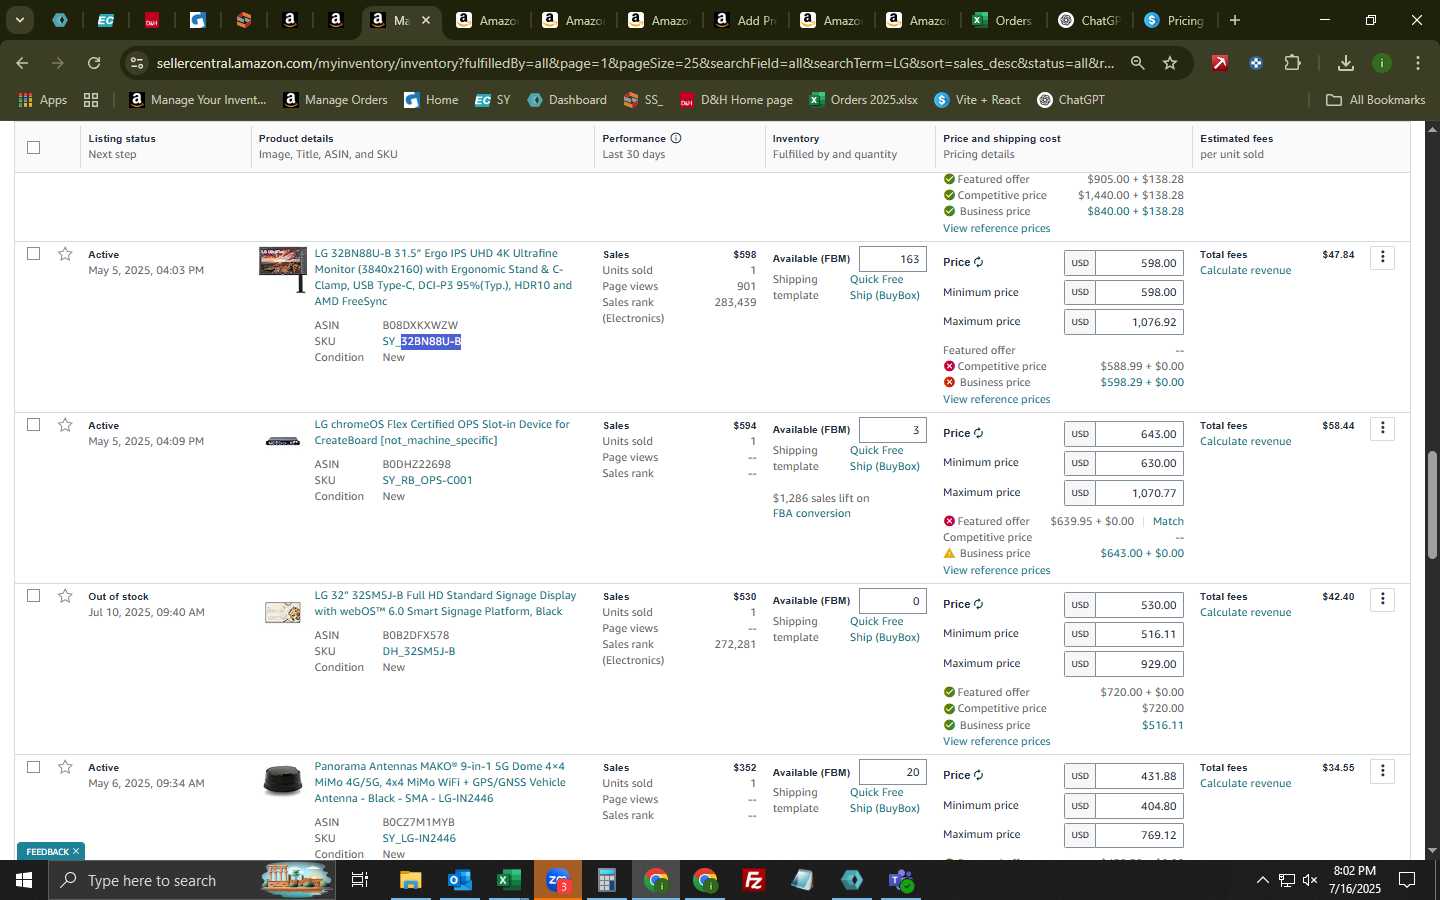This screenshot has height=900, width=1440.
Task: Click Match next to Featured offer $639.95
Action: tap(1168, 521)
